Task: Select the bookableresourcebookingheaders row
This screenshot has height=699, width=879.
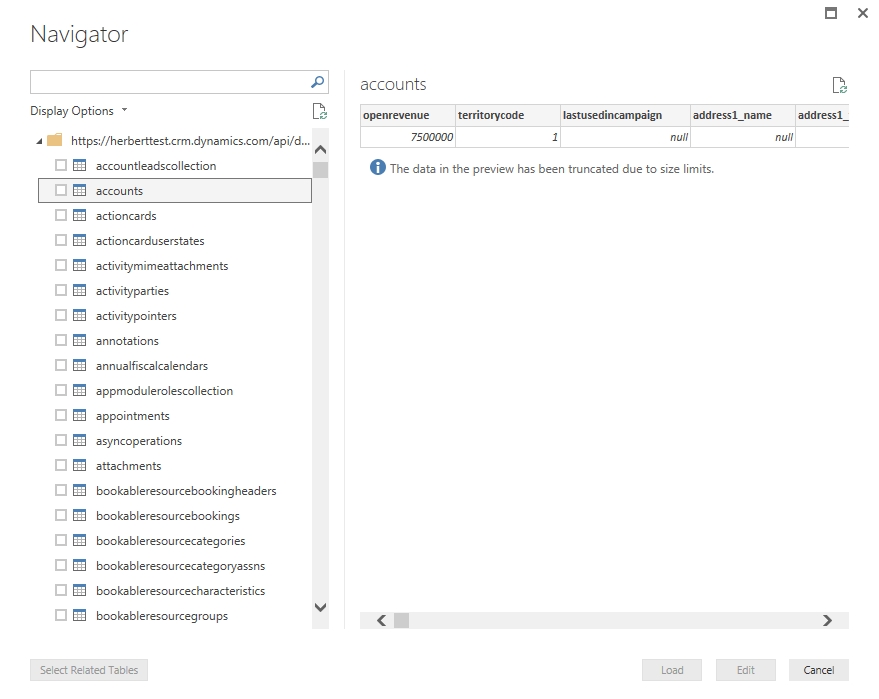Action: [175, 490]
